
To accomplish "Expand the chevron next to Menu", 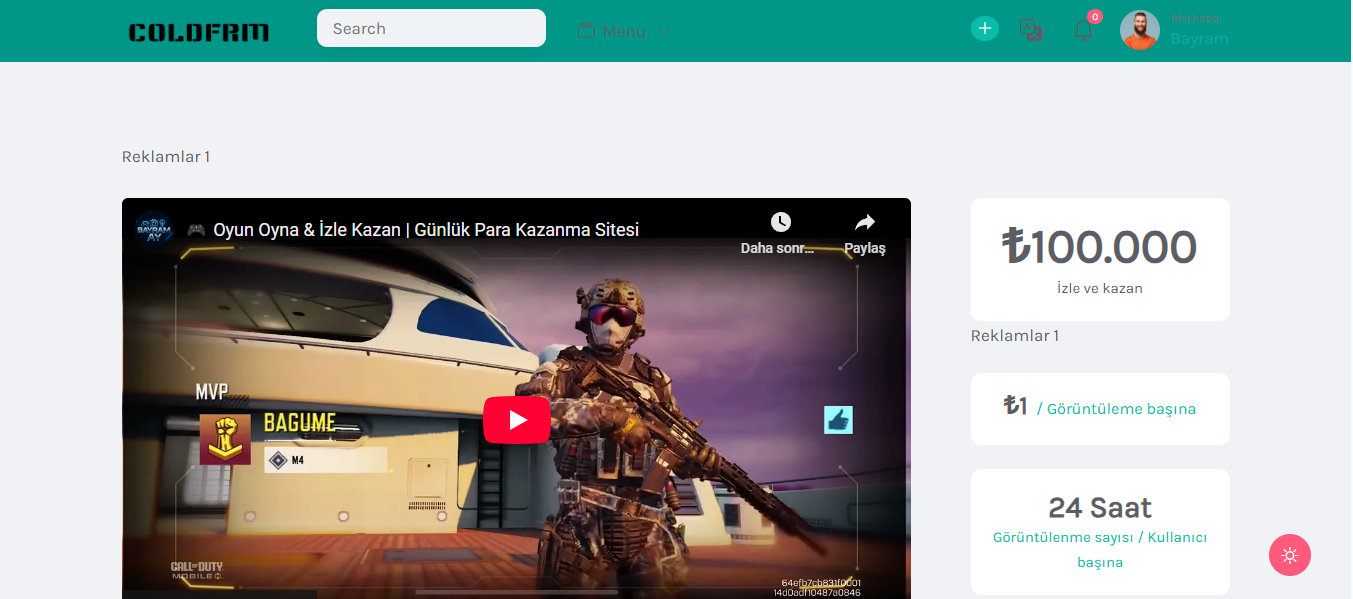I will 663,32.
